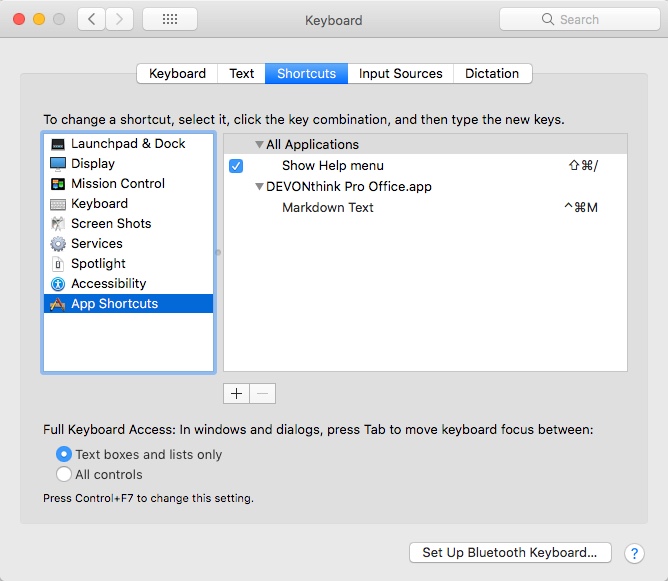Image resolution: width=668 pixels, height=581 pixels.
Task: Select the Spotlight icon in sidebar
Action: click(58, 264)
